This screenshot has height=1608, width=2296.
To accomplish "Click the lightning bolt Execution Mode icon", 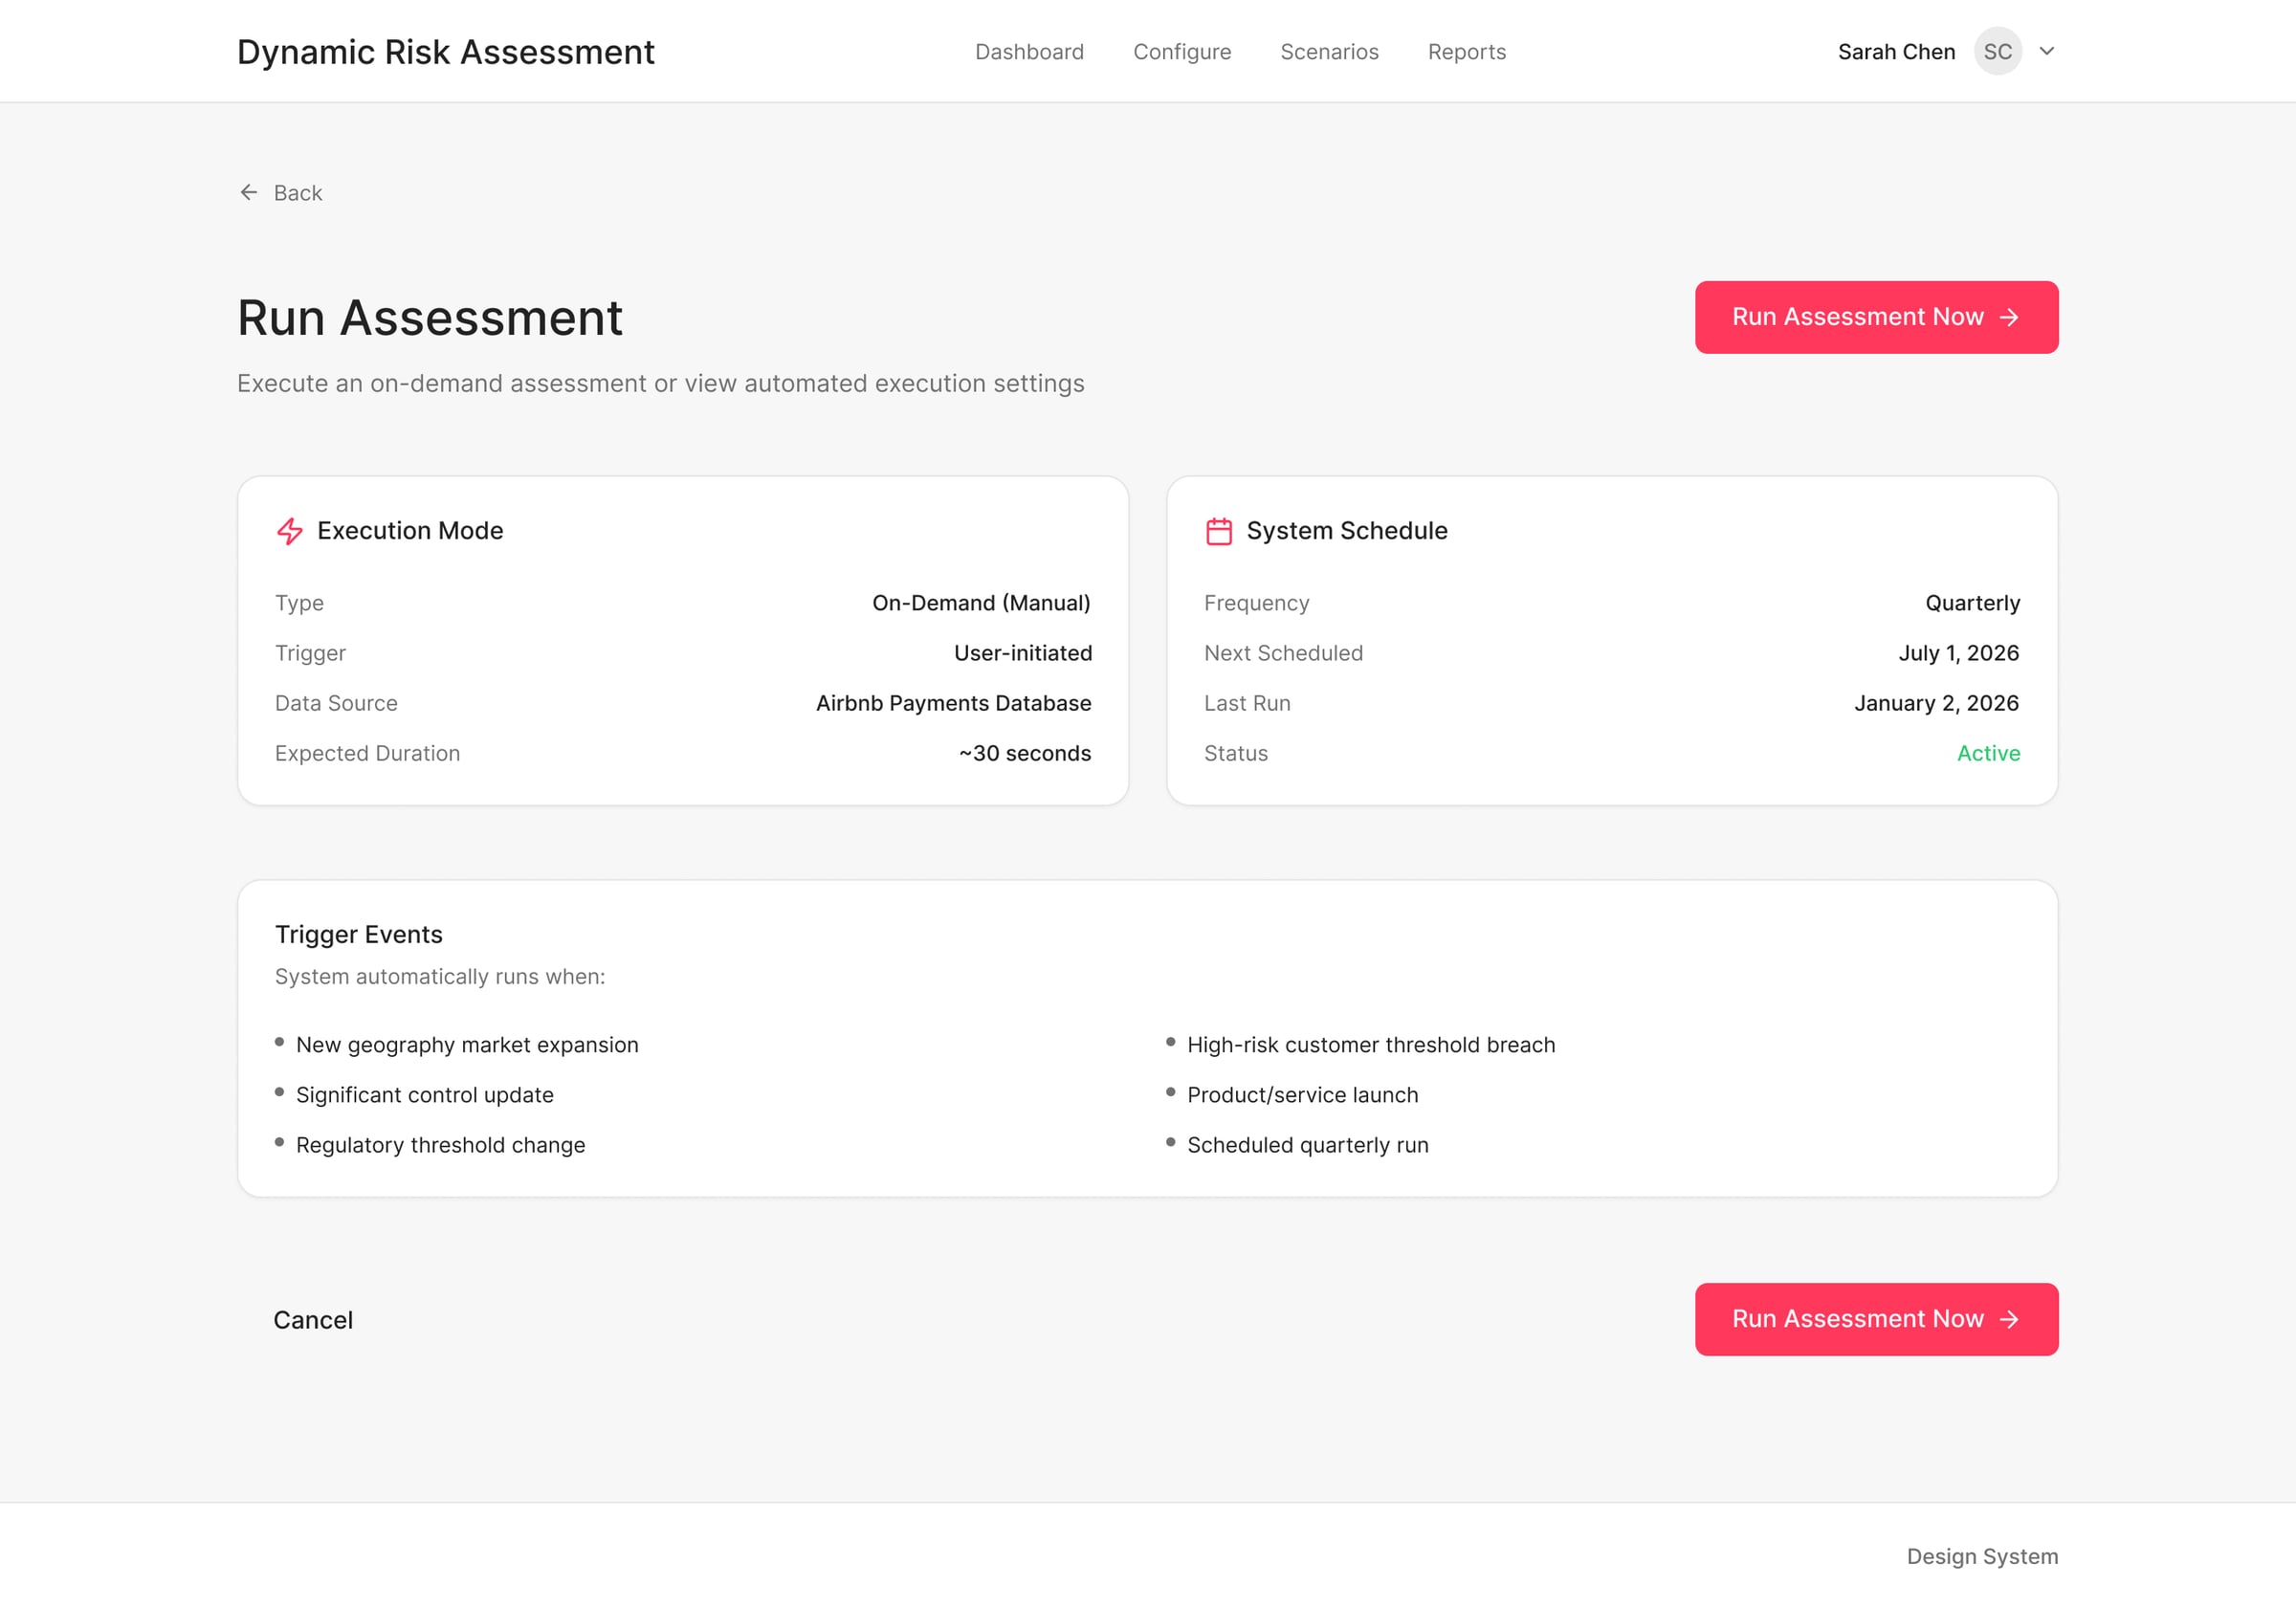I will coord(289,531).
